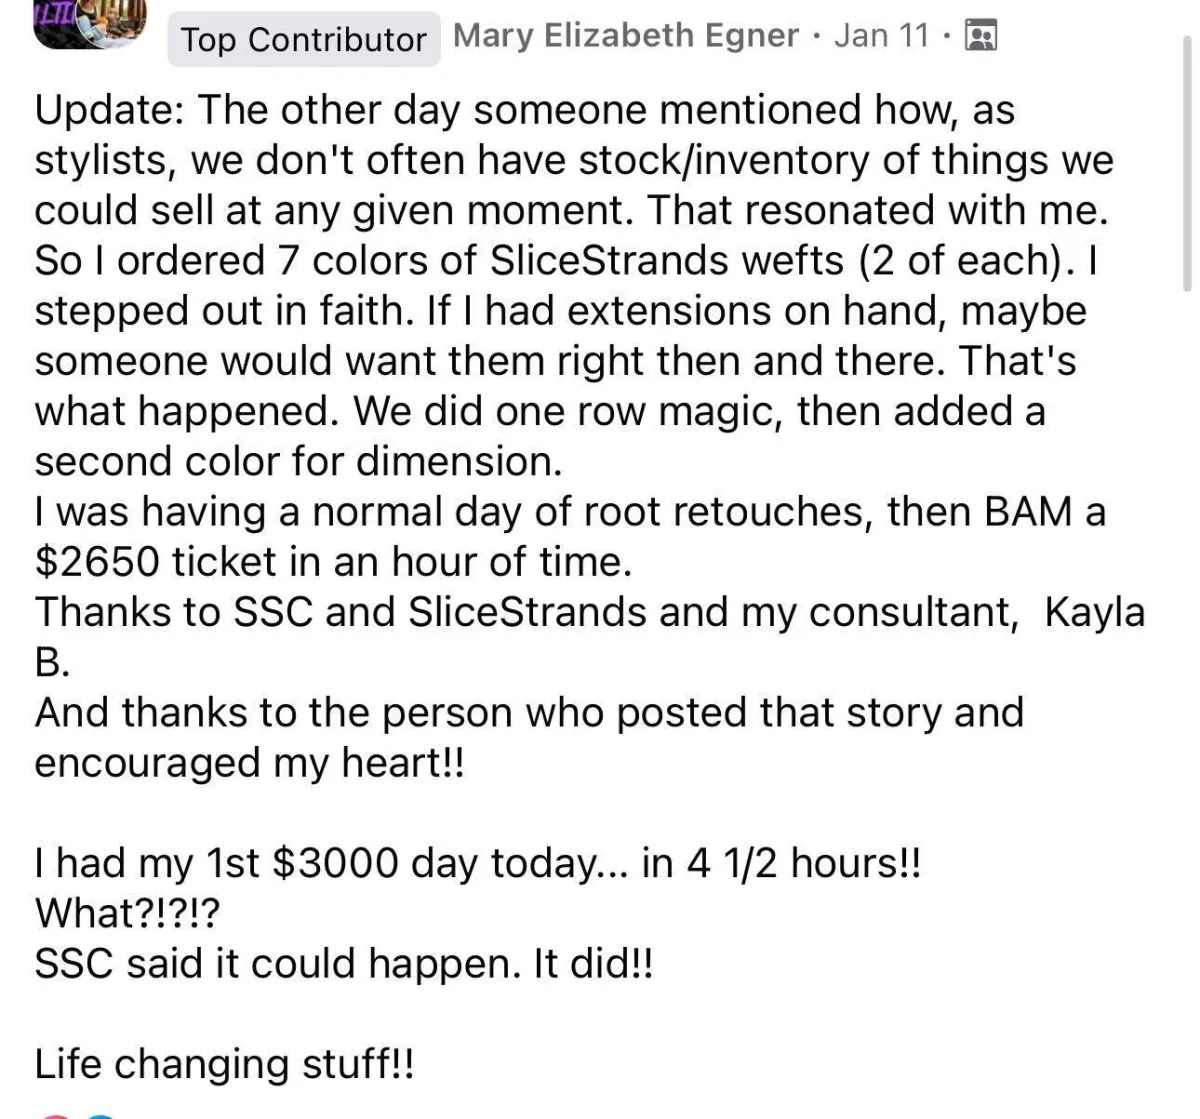1200x1119 pixels.
Task: Open the Jan 11 post timestamp
Action: coord(881,36)
